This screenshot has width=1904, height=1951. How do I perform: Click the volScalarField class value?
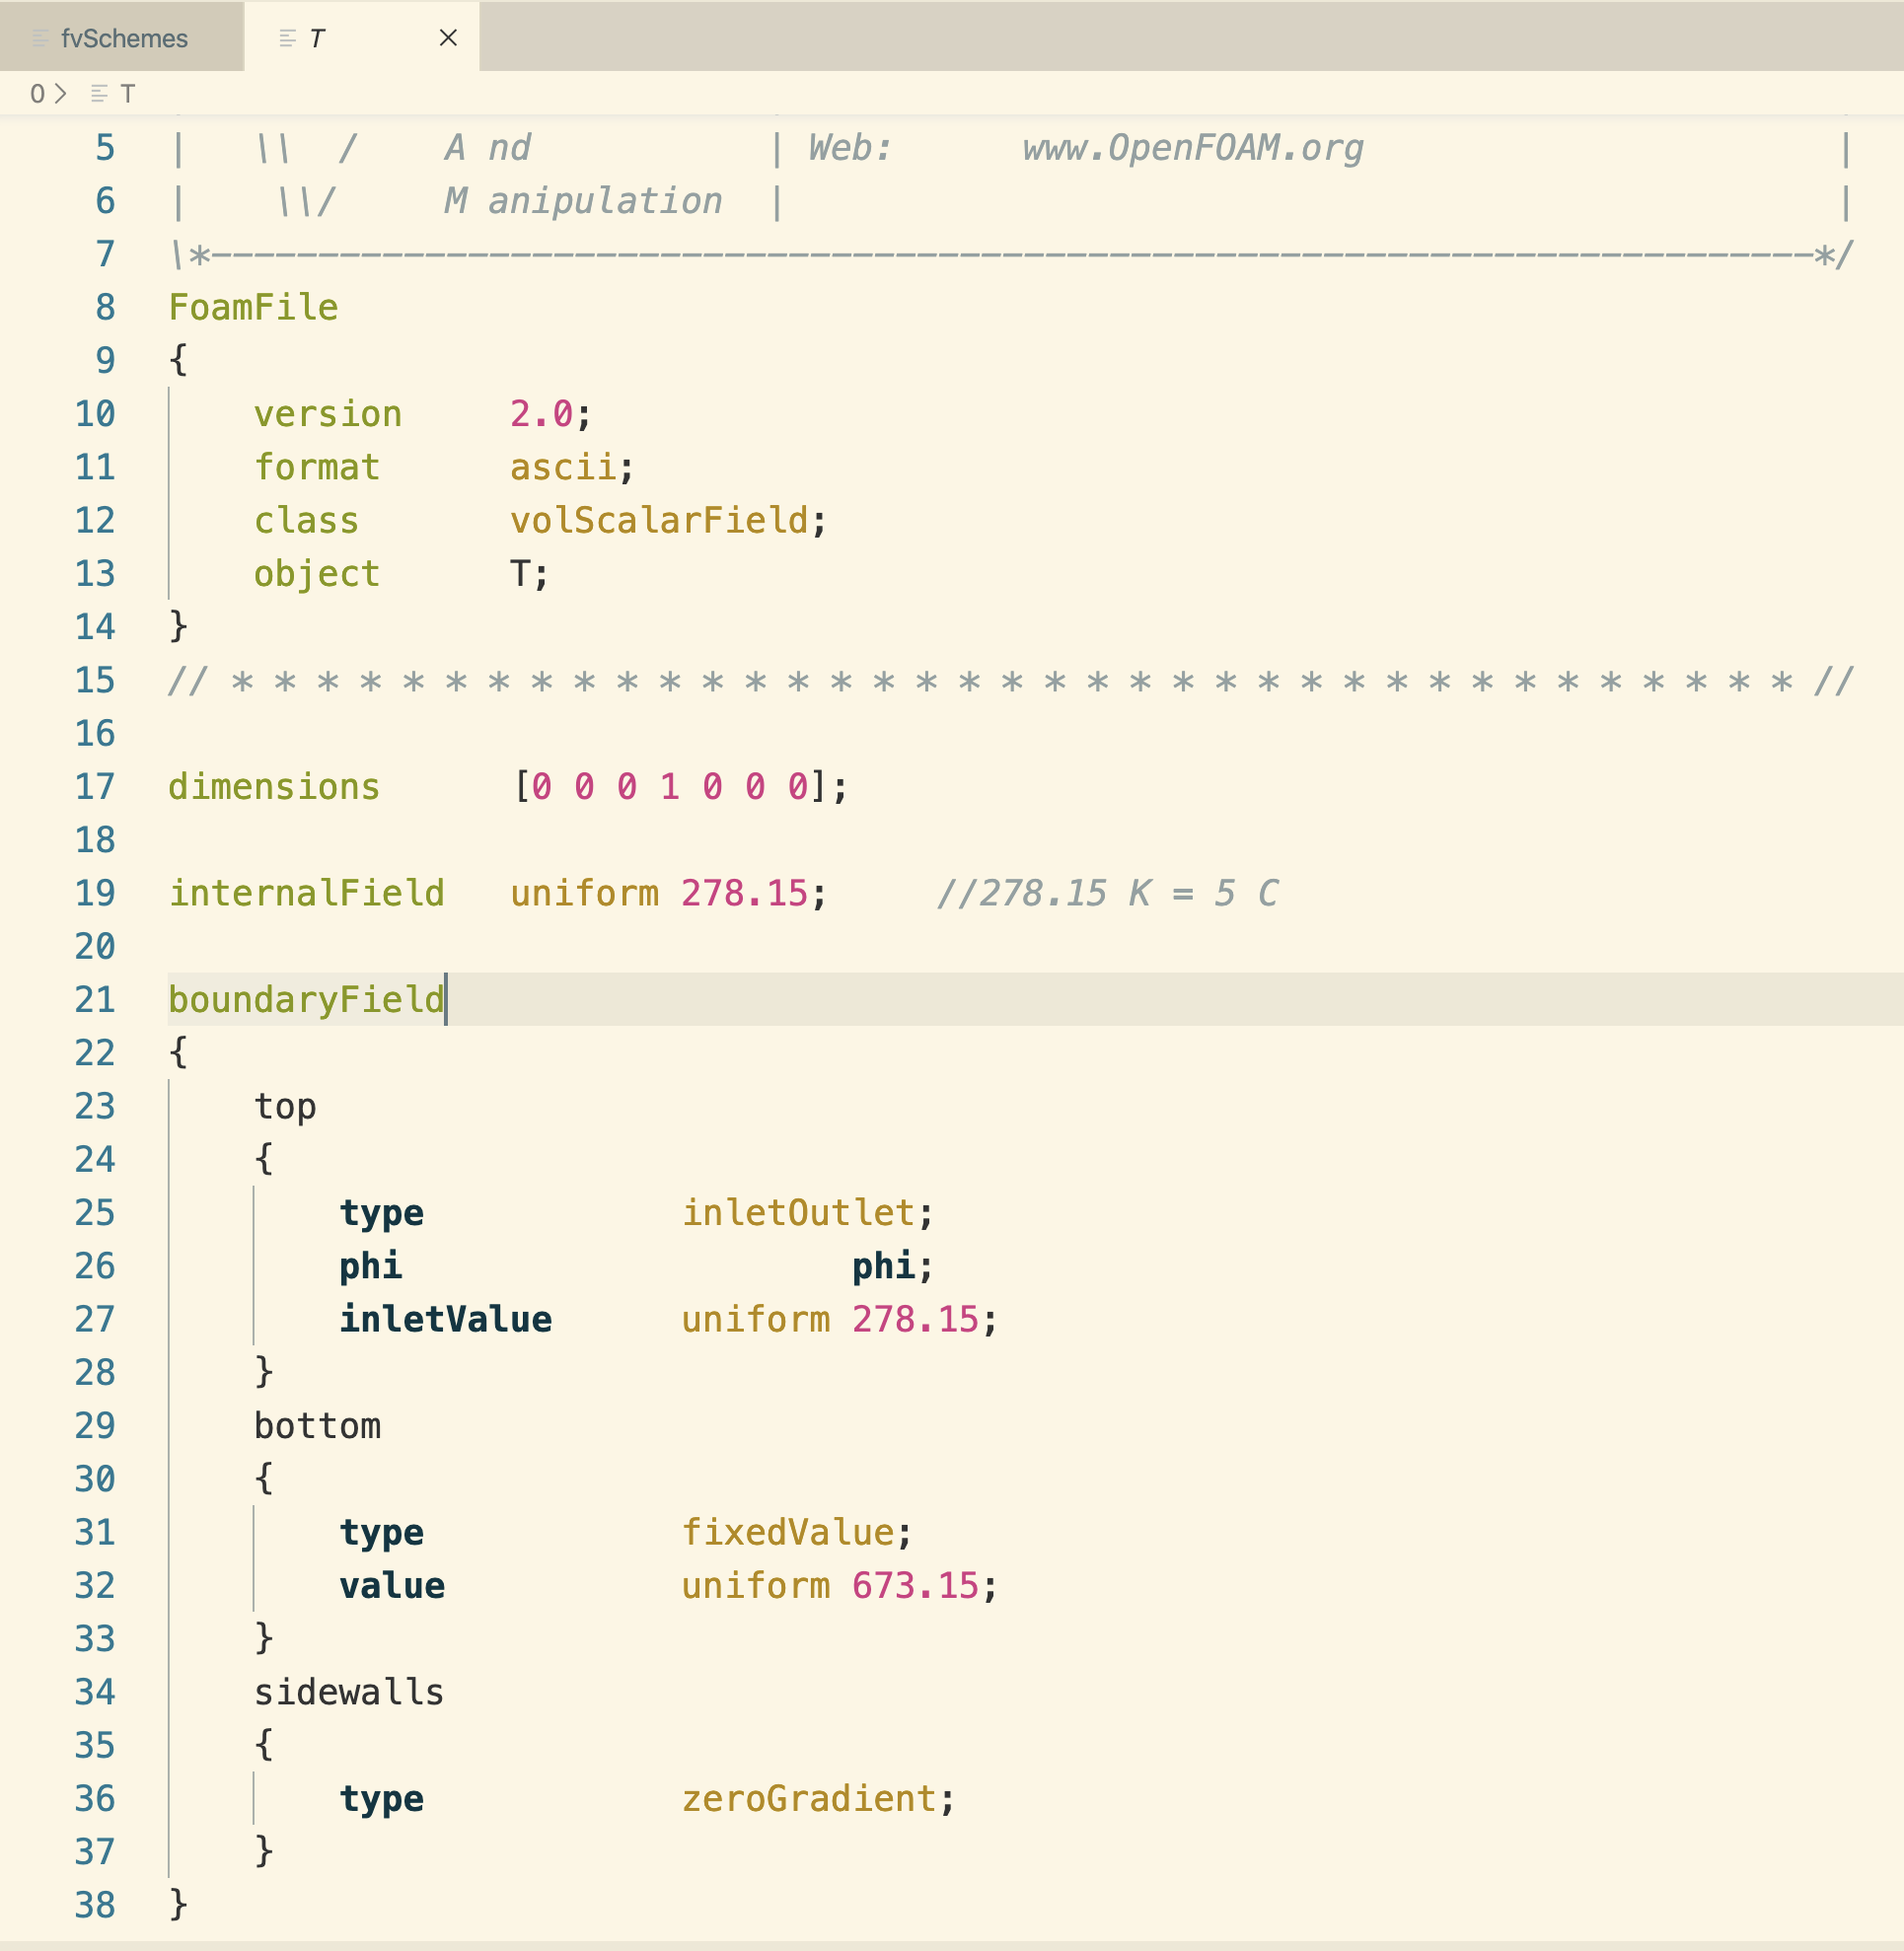pos(662,520)
